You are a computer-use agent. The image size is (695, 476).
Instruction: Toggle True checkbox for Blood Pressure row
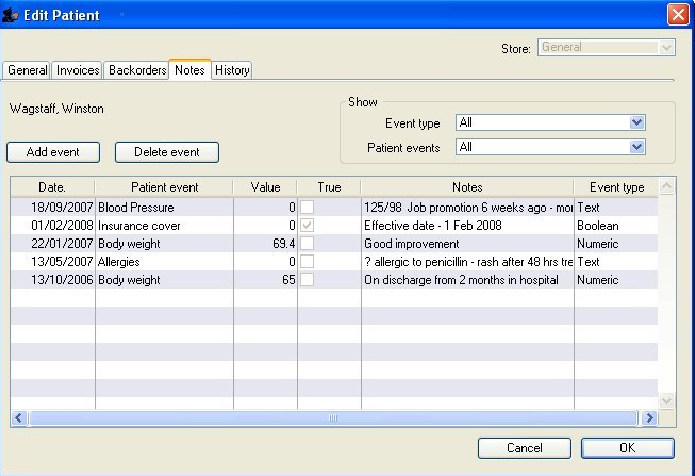pyautogui.click(x=308, y=207)
